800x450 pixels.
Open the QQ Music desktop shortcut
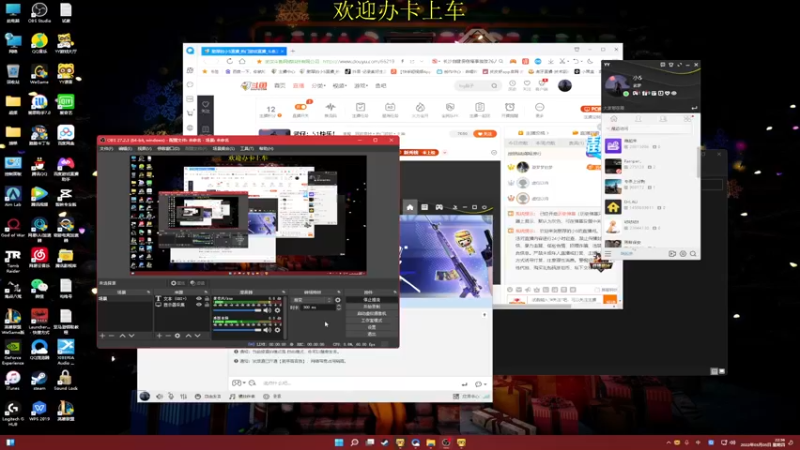39,43
